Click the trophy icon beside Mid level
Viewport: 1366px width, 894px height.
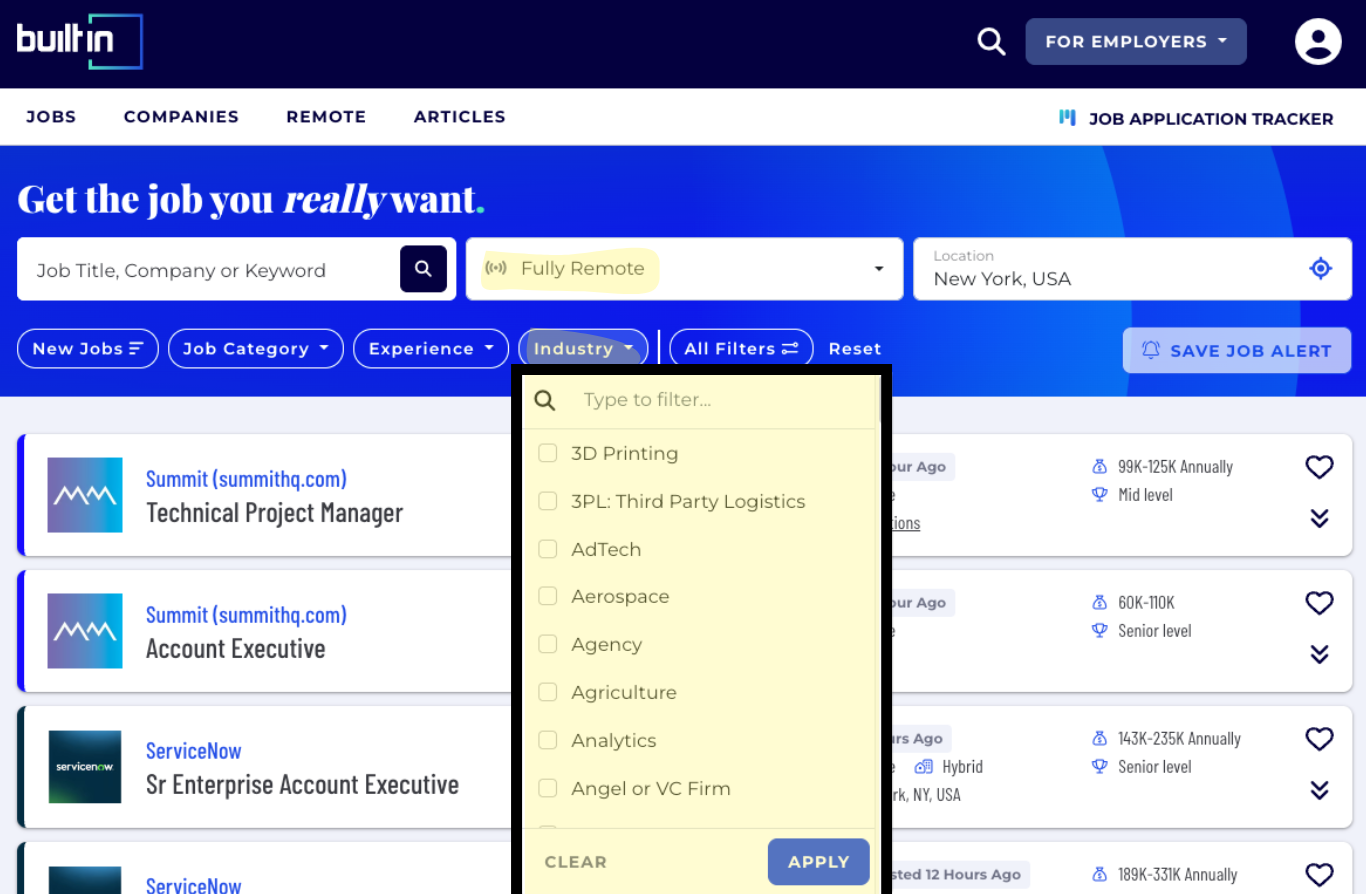(x=1100, y=495)
